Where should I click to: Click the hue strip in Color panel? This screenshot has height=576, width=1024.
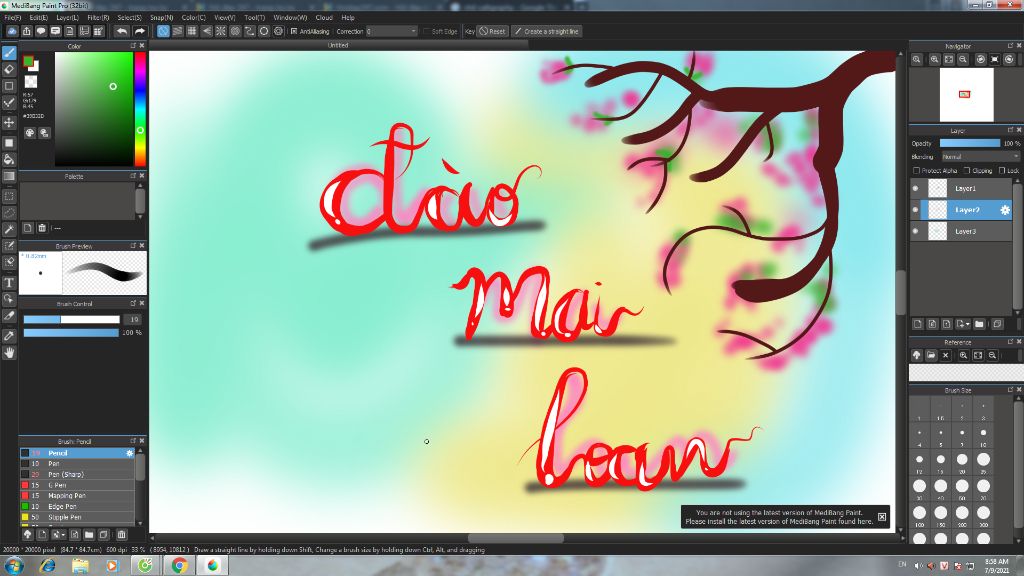(140, 109)
